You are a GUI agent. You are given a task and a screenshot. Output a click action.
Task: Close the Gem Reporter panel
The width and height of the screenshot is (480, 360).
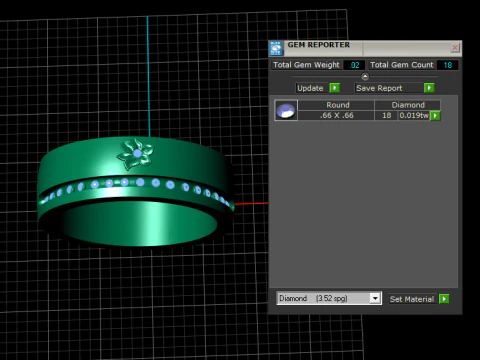(455, 48)
